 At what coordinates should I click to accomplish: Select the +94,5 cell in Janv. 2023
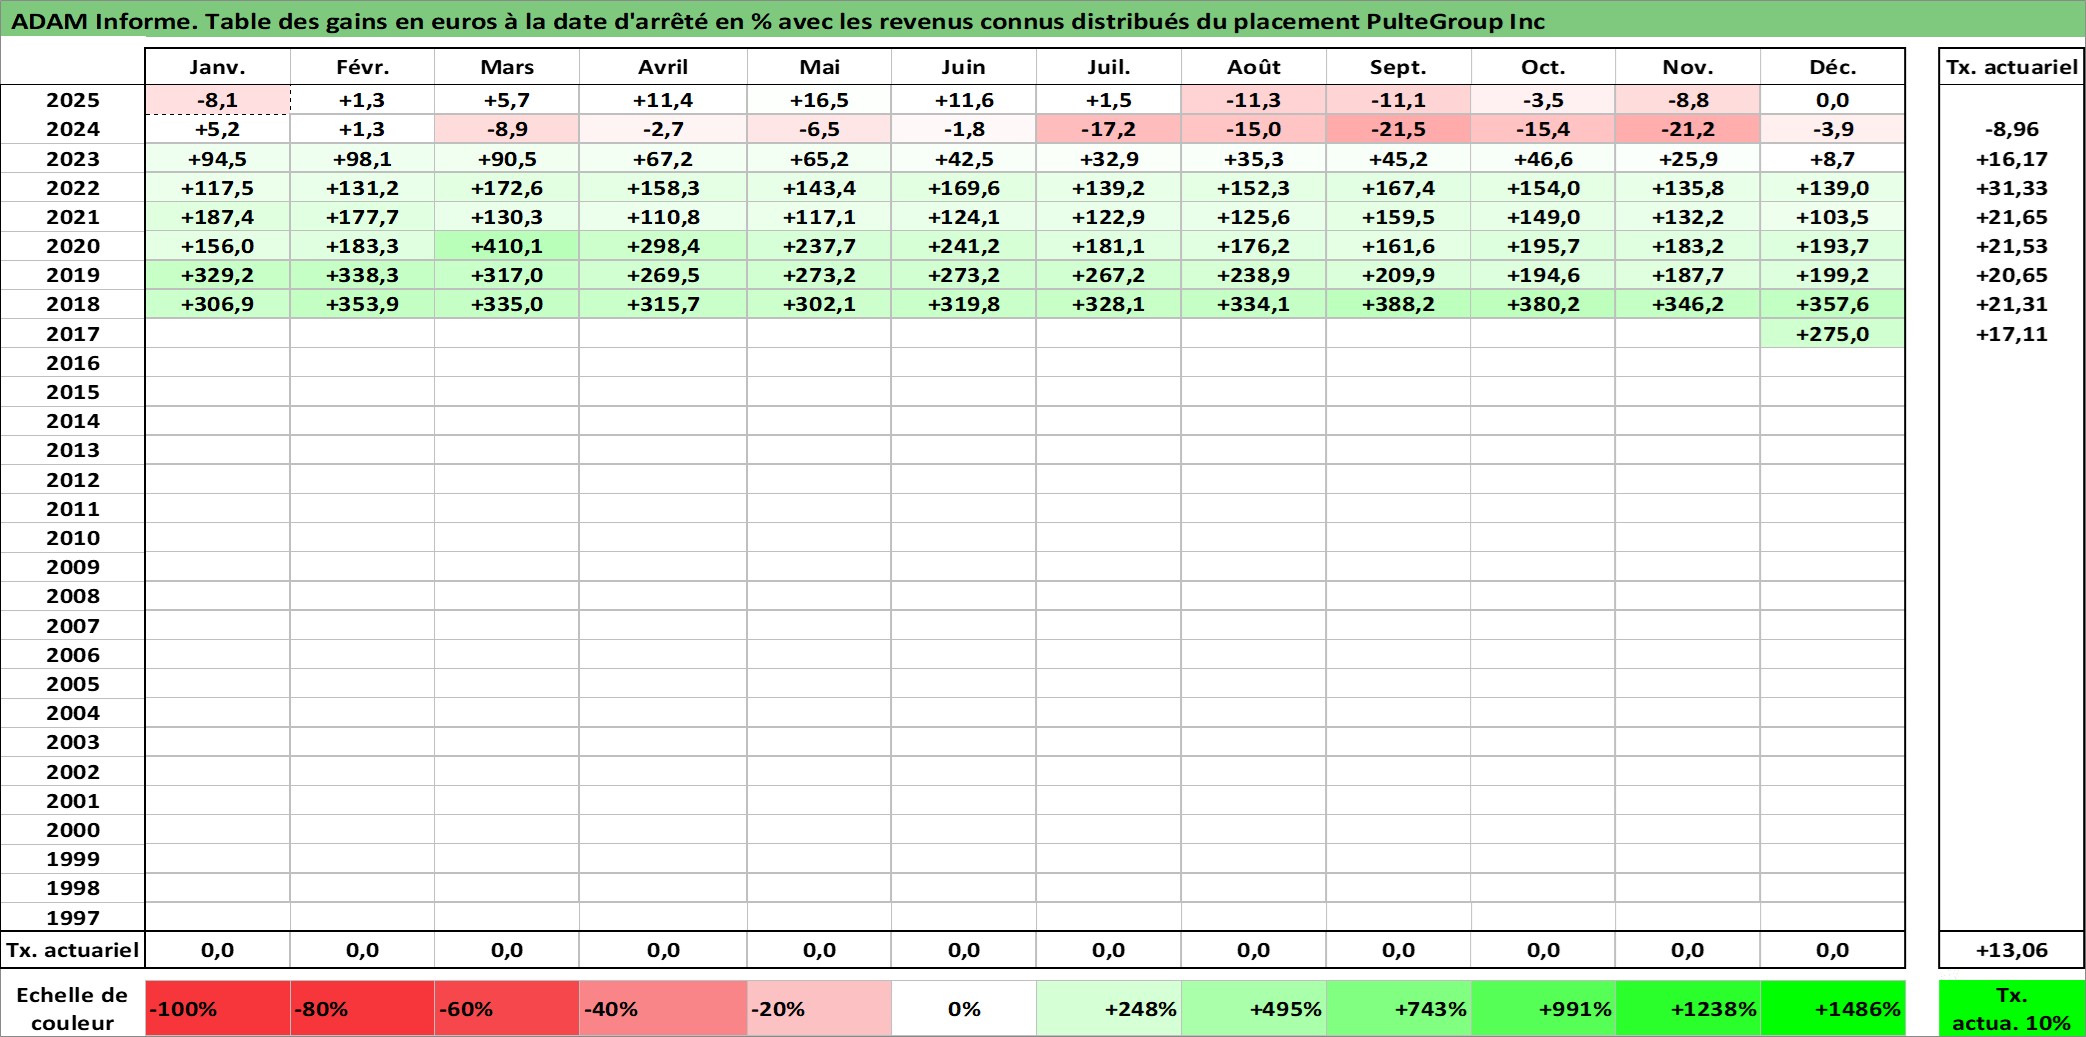click(x=218, y=159)
